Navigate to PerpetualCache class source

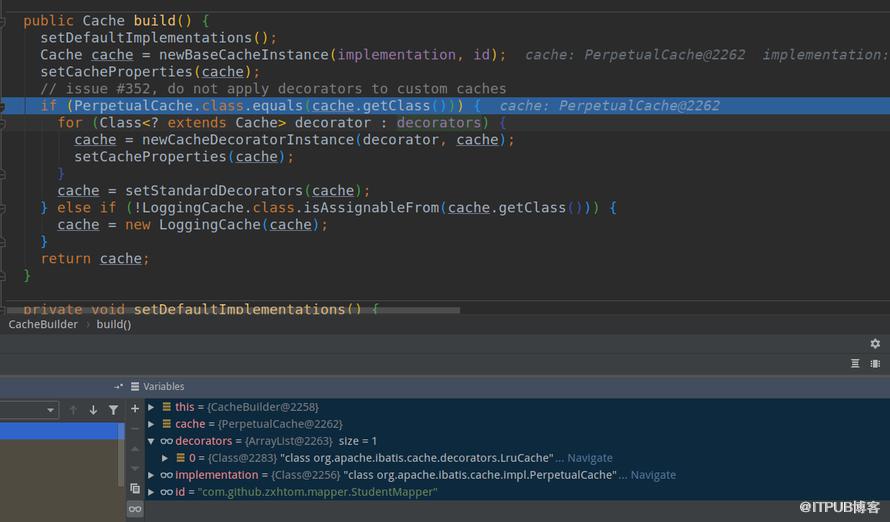click(x=653, y=475)
